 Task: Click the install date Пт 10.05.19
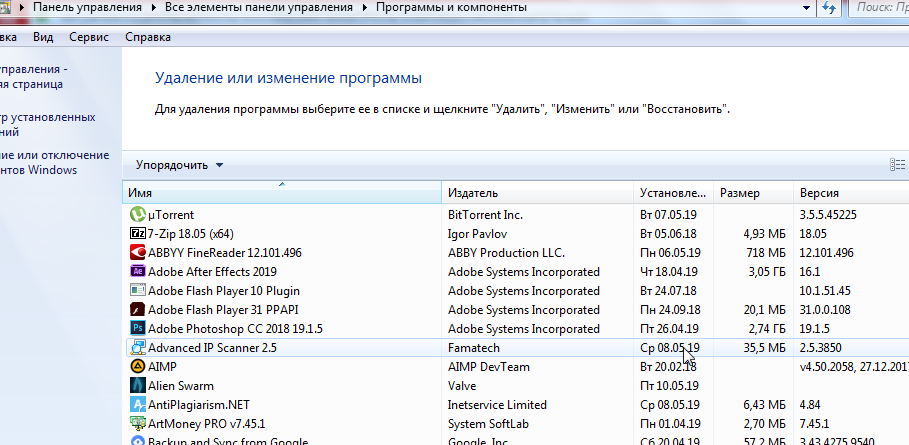[670, 386]
